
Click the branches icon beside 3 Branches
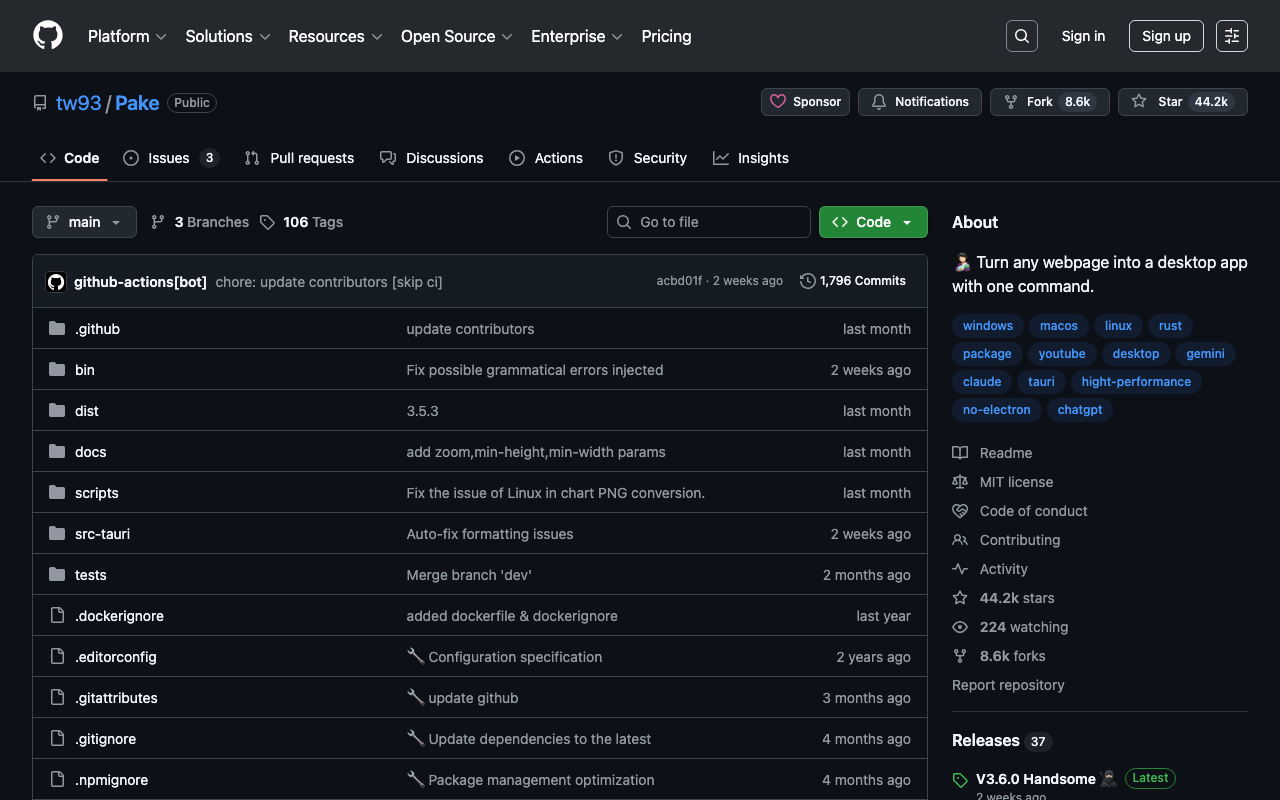(158, 222)
